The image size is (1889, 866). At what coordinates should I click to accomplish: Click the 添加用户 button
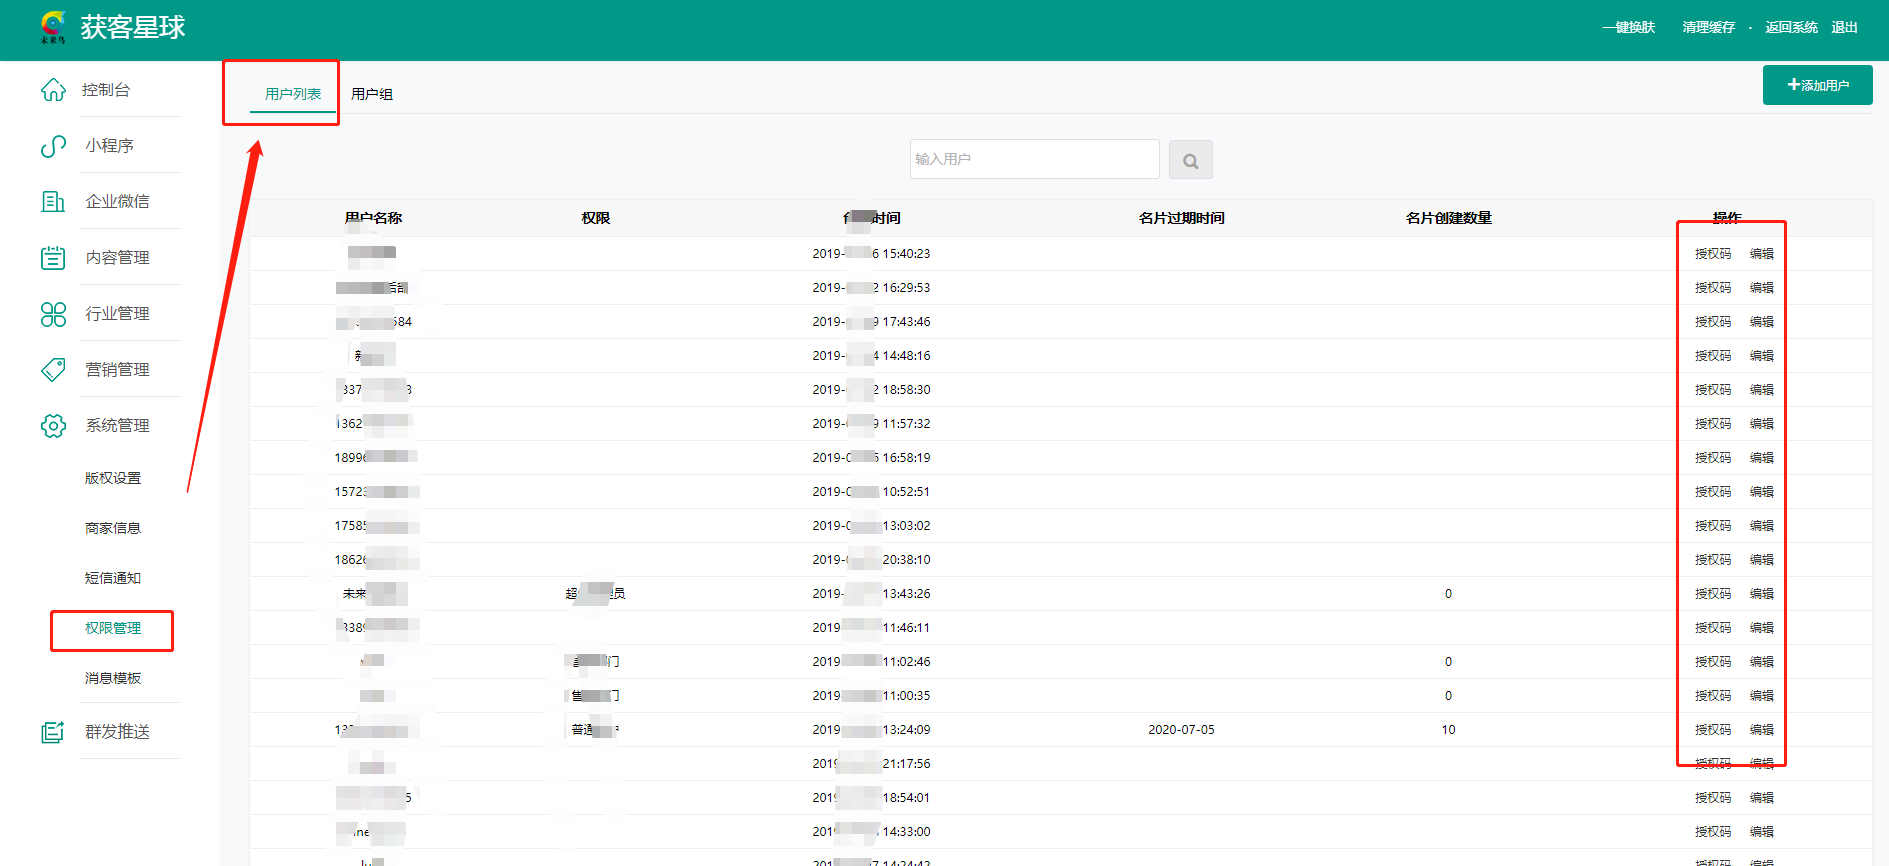[x=1817, y=85]
